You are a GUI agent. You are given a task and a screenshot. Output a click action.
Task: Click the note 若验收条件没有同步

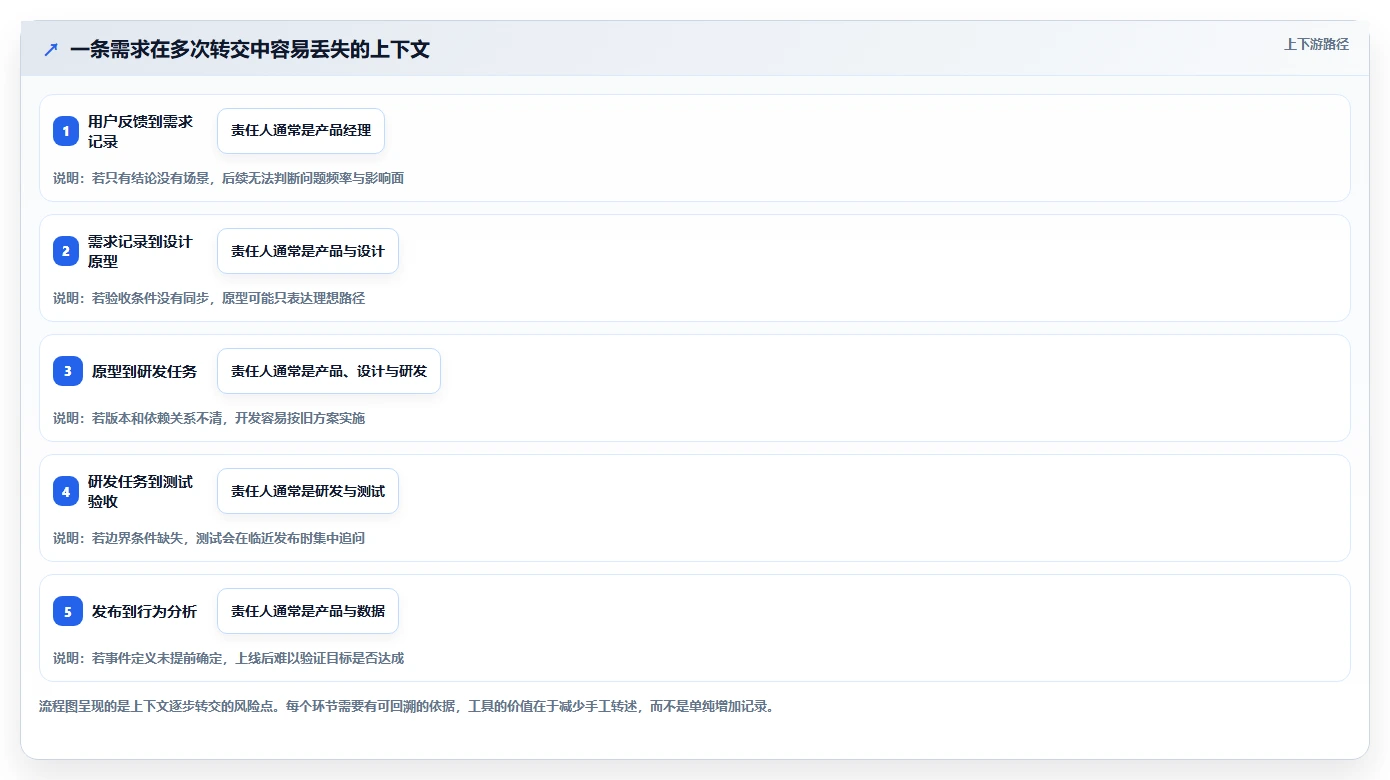pos(209,298)
